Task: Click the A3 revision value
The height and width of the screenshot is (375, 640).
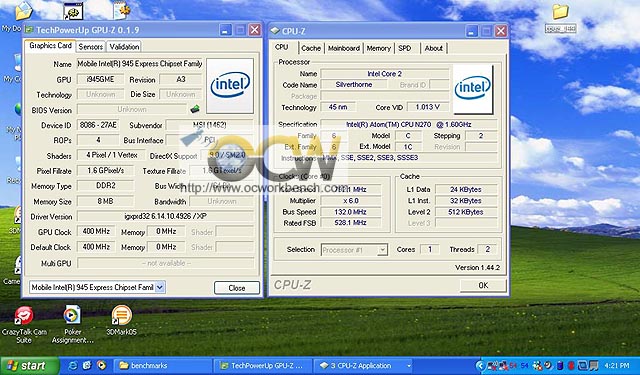Action: click(180, 79)
